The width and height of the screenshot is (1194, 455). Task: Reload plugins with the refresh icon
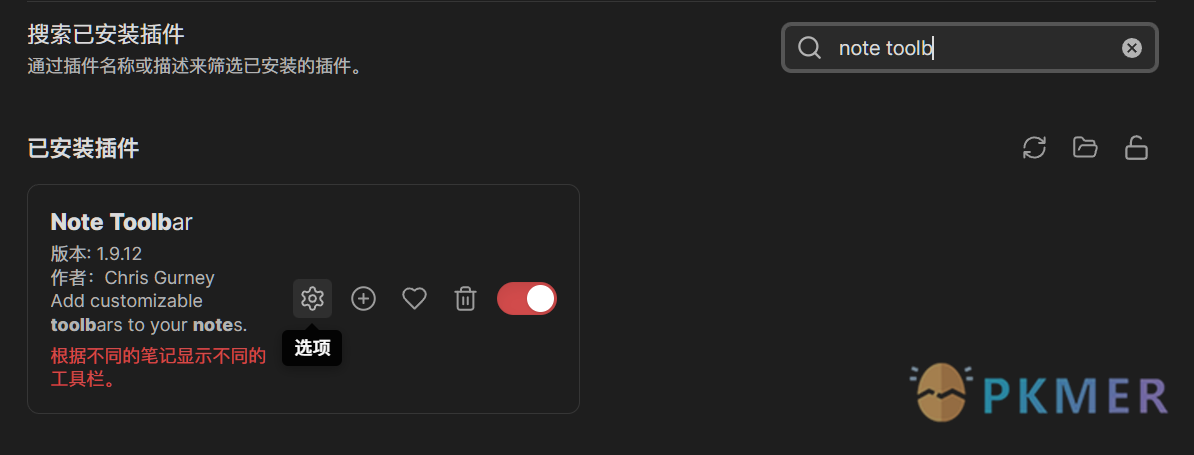tap(1034, 147)
